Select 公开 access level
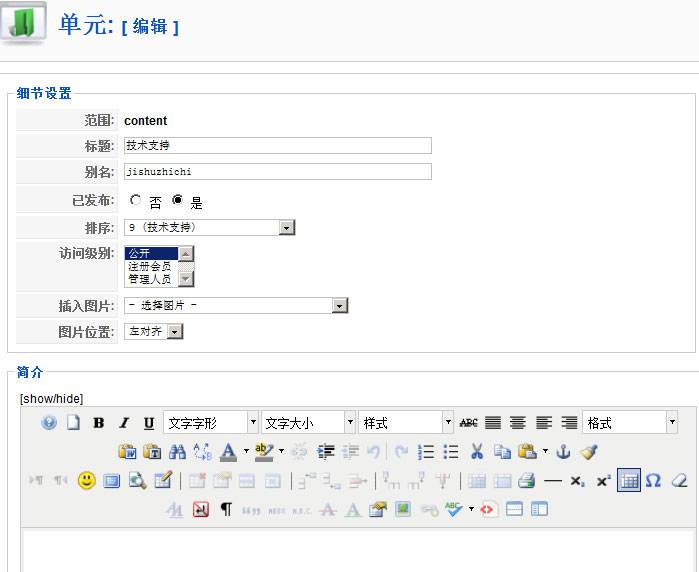The image size is (699, 572). pyautogui.click(x=151, y=253)
